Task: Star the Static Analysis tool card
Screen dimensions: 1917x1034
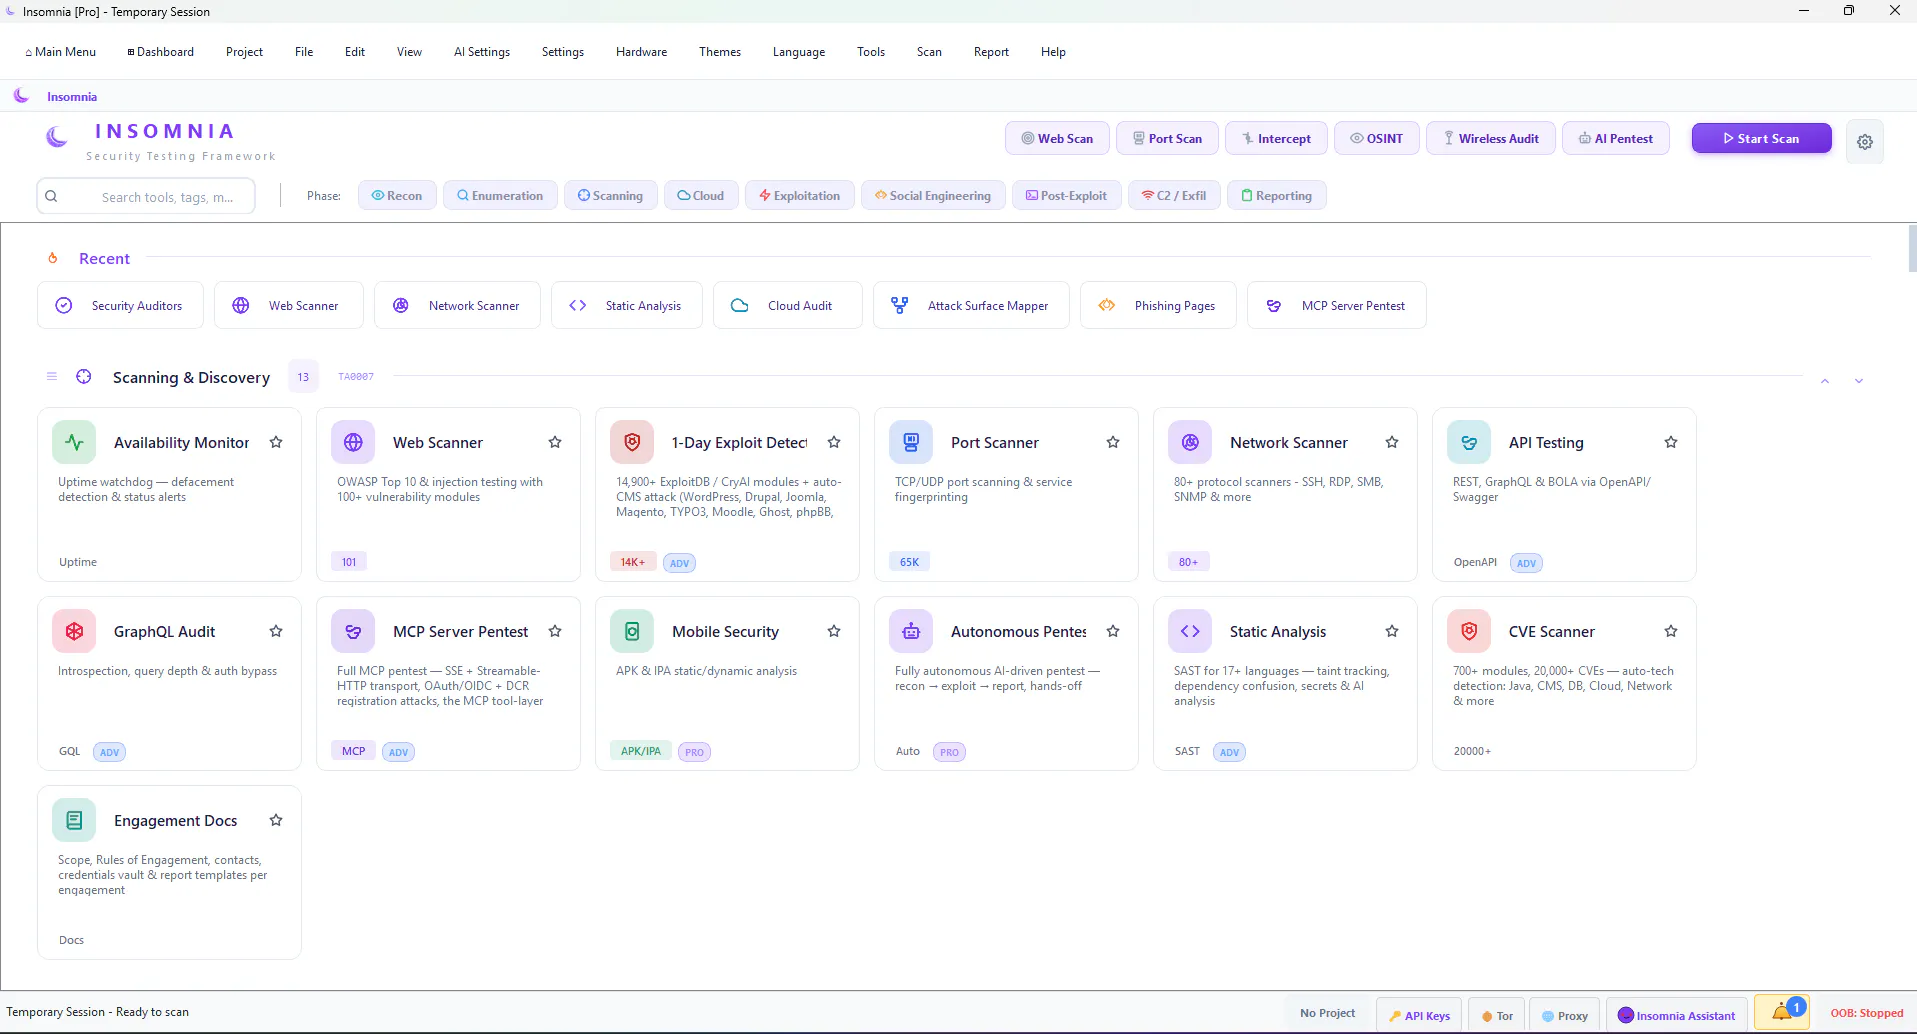Action: point(1392,631)
